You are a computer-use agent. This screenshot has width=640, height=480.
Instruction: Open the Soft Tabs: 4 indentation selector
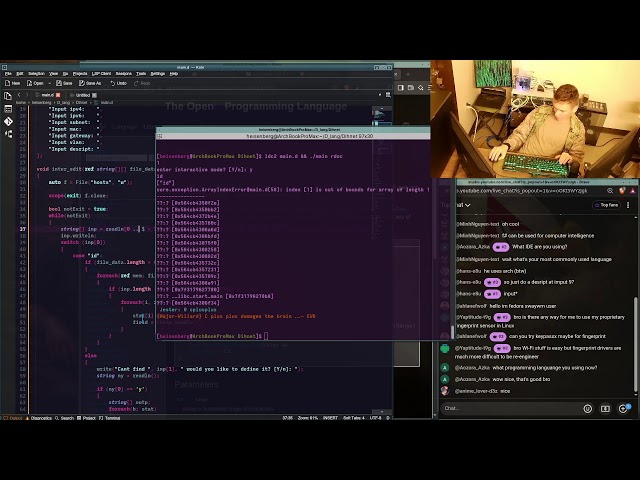353,418
